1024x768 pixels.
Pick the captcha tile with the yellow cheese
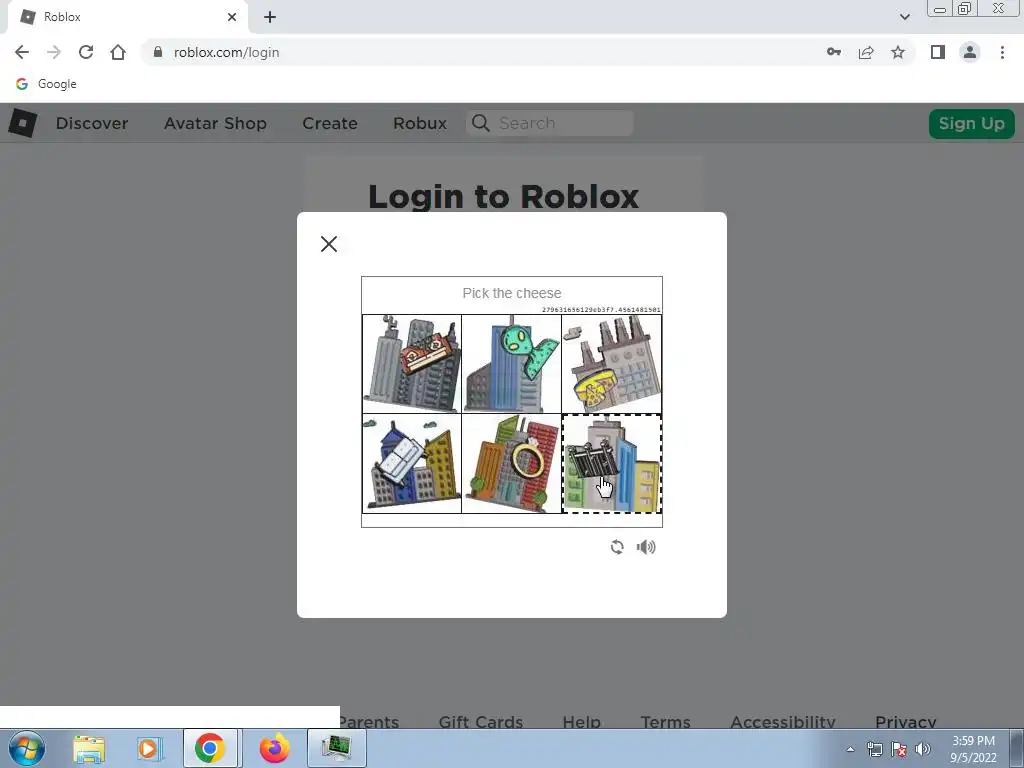[x=612, y=364]
